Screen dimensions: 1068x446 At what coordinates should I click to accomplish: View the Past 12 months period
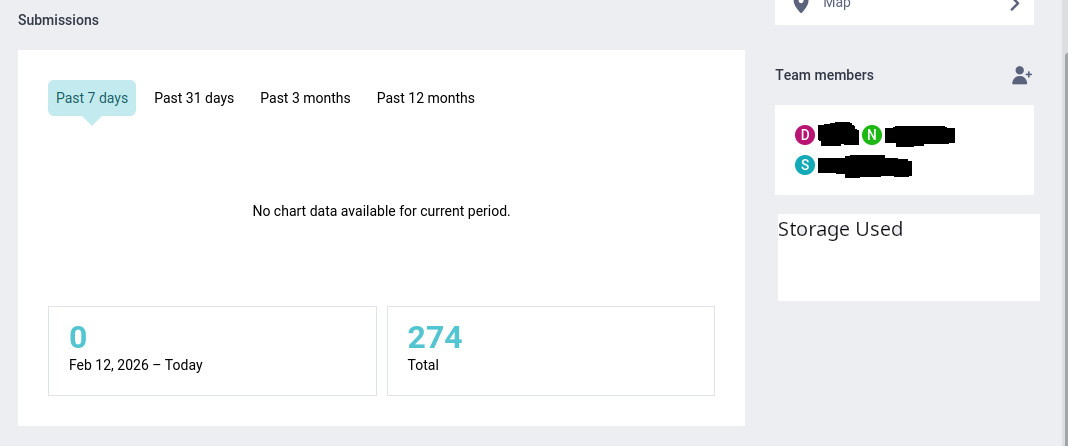[425, 98]
